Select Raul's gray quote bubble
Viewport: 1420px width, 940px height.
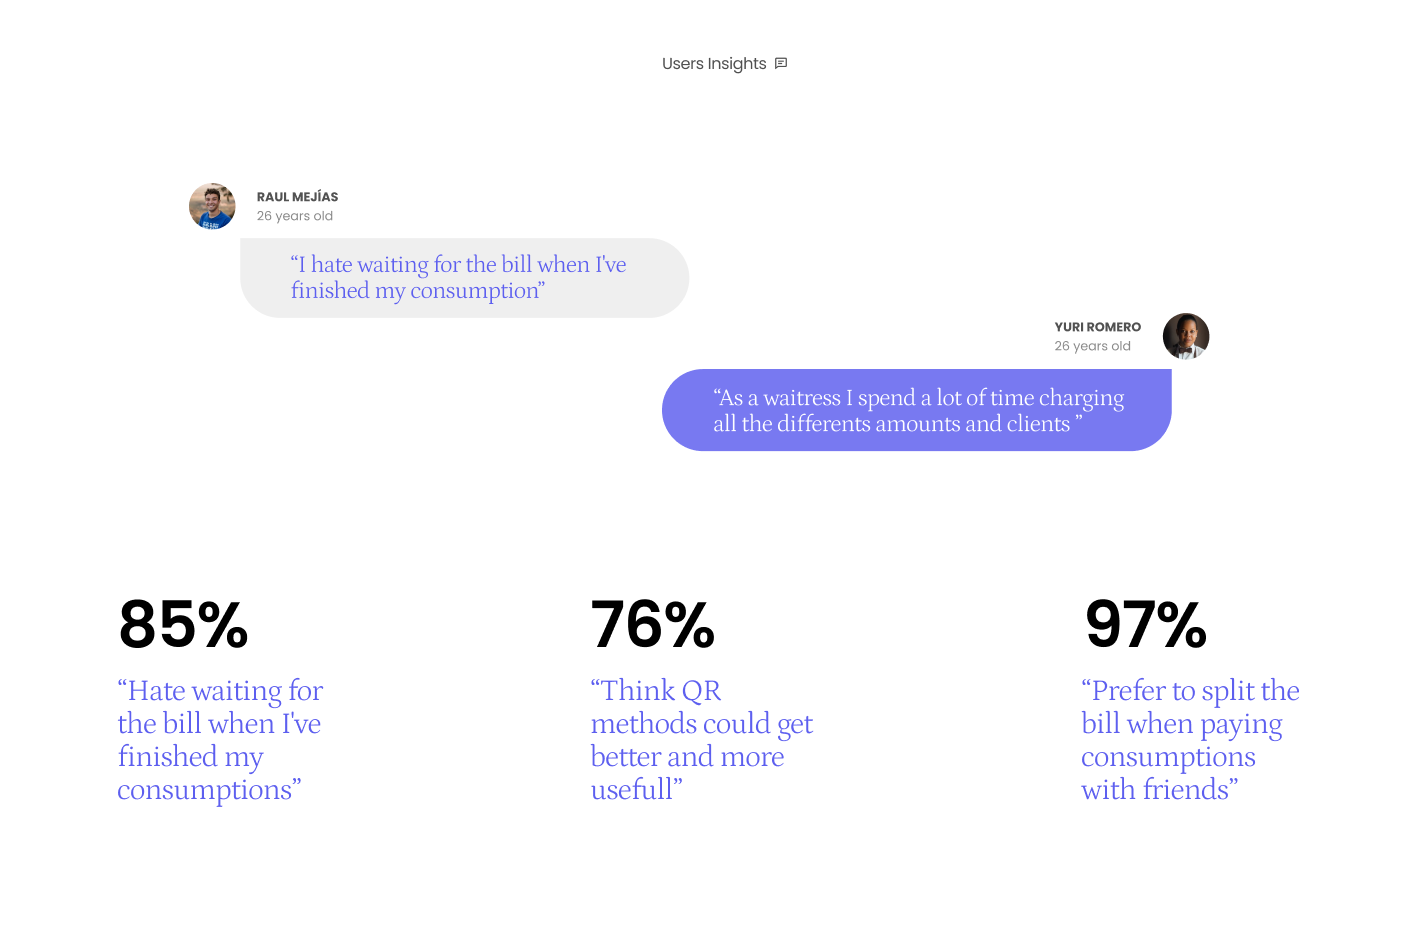click(464, 278)
